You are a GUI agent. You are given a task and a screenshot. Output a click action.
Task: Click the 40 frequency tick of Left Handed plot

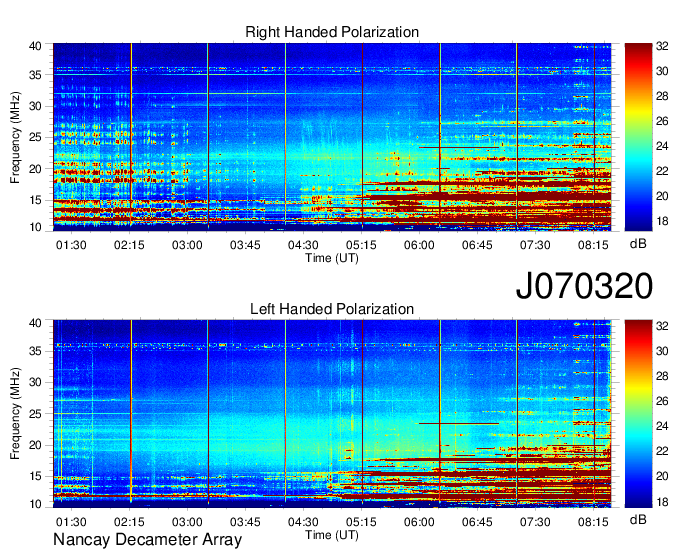pos(36,323)
